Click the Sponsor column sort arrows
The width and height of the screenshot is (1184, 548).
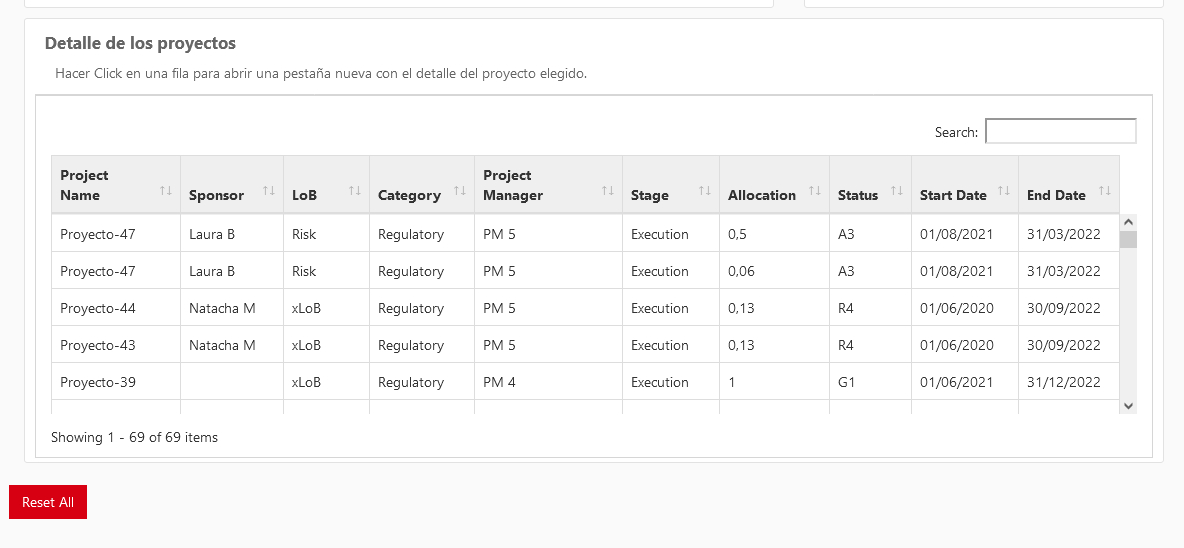(x=269, y=190)
